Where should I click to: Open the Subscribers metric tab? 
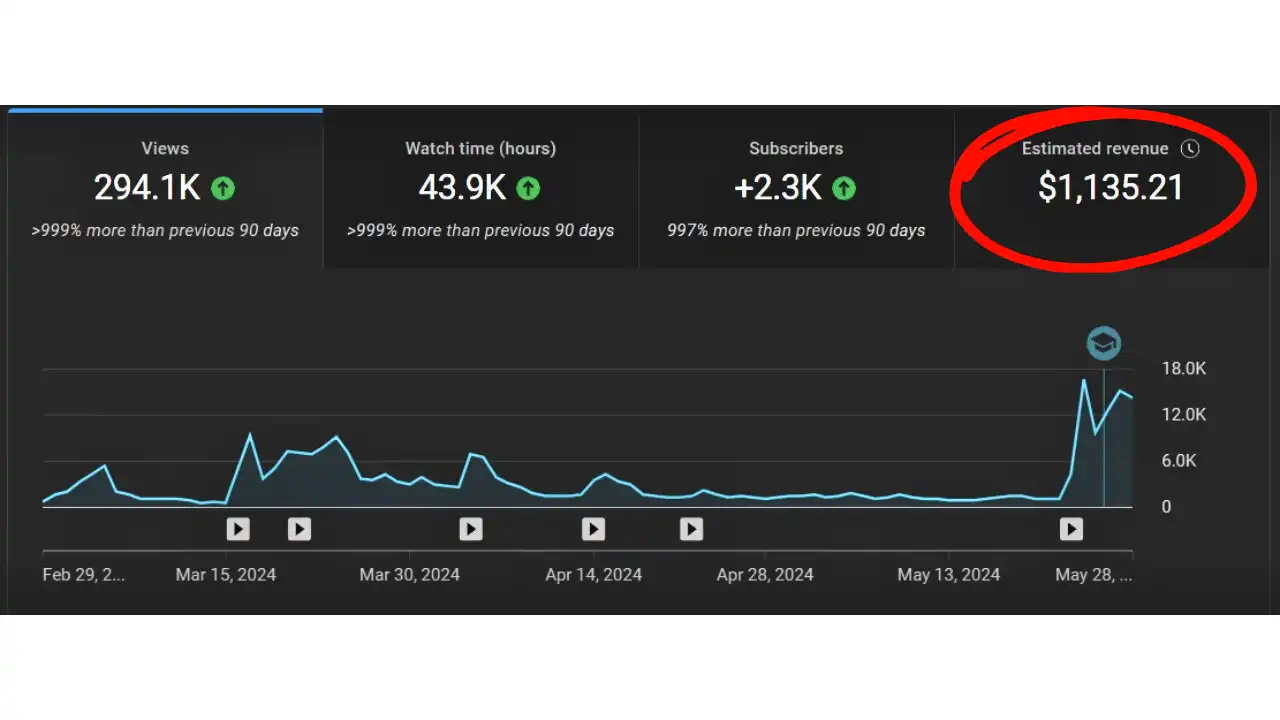(796, 188)
